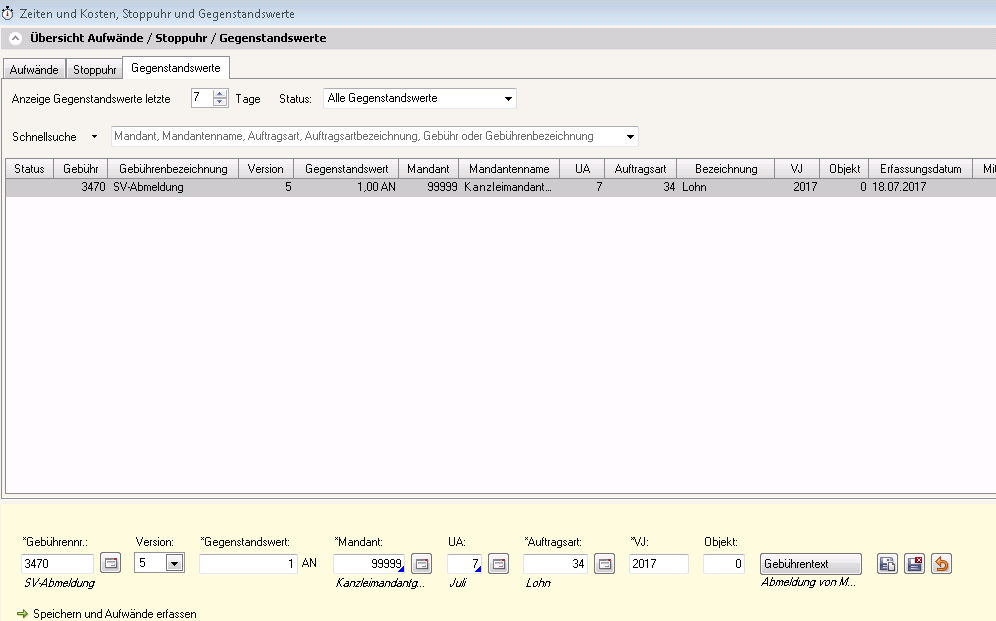Sort by the Auftragsart column header

click(640, 169)
